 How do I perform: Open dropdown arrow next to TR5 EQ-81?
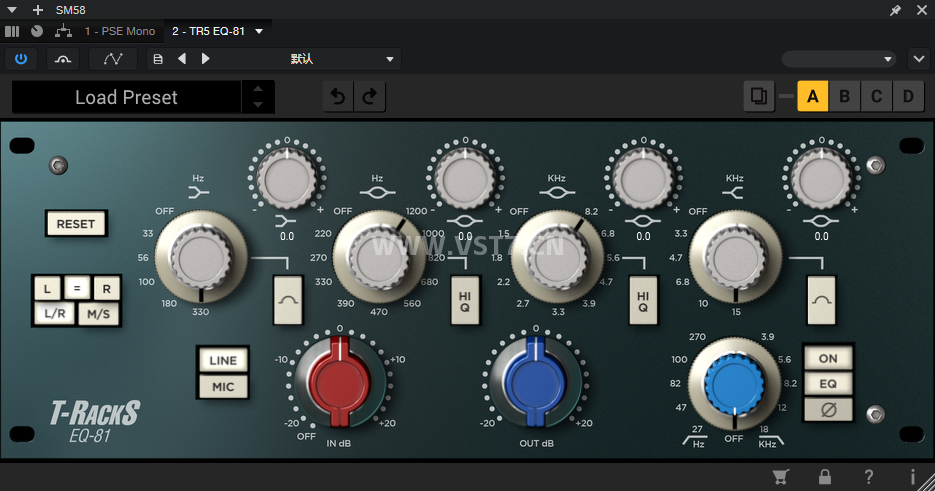pos(259,31)
